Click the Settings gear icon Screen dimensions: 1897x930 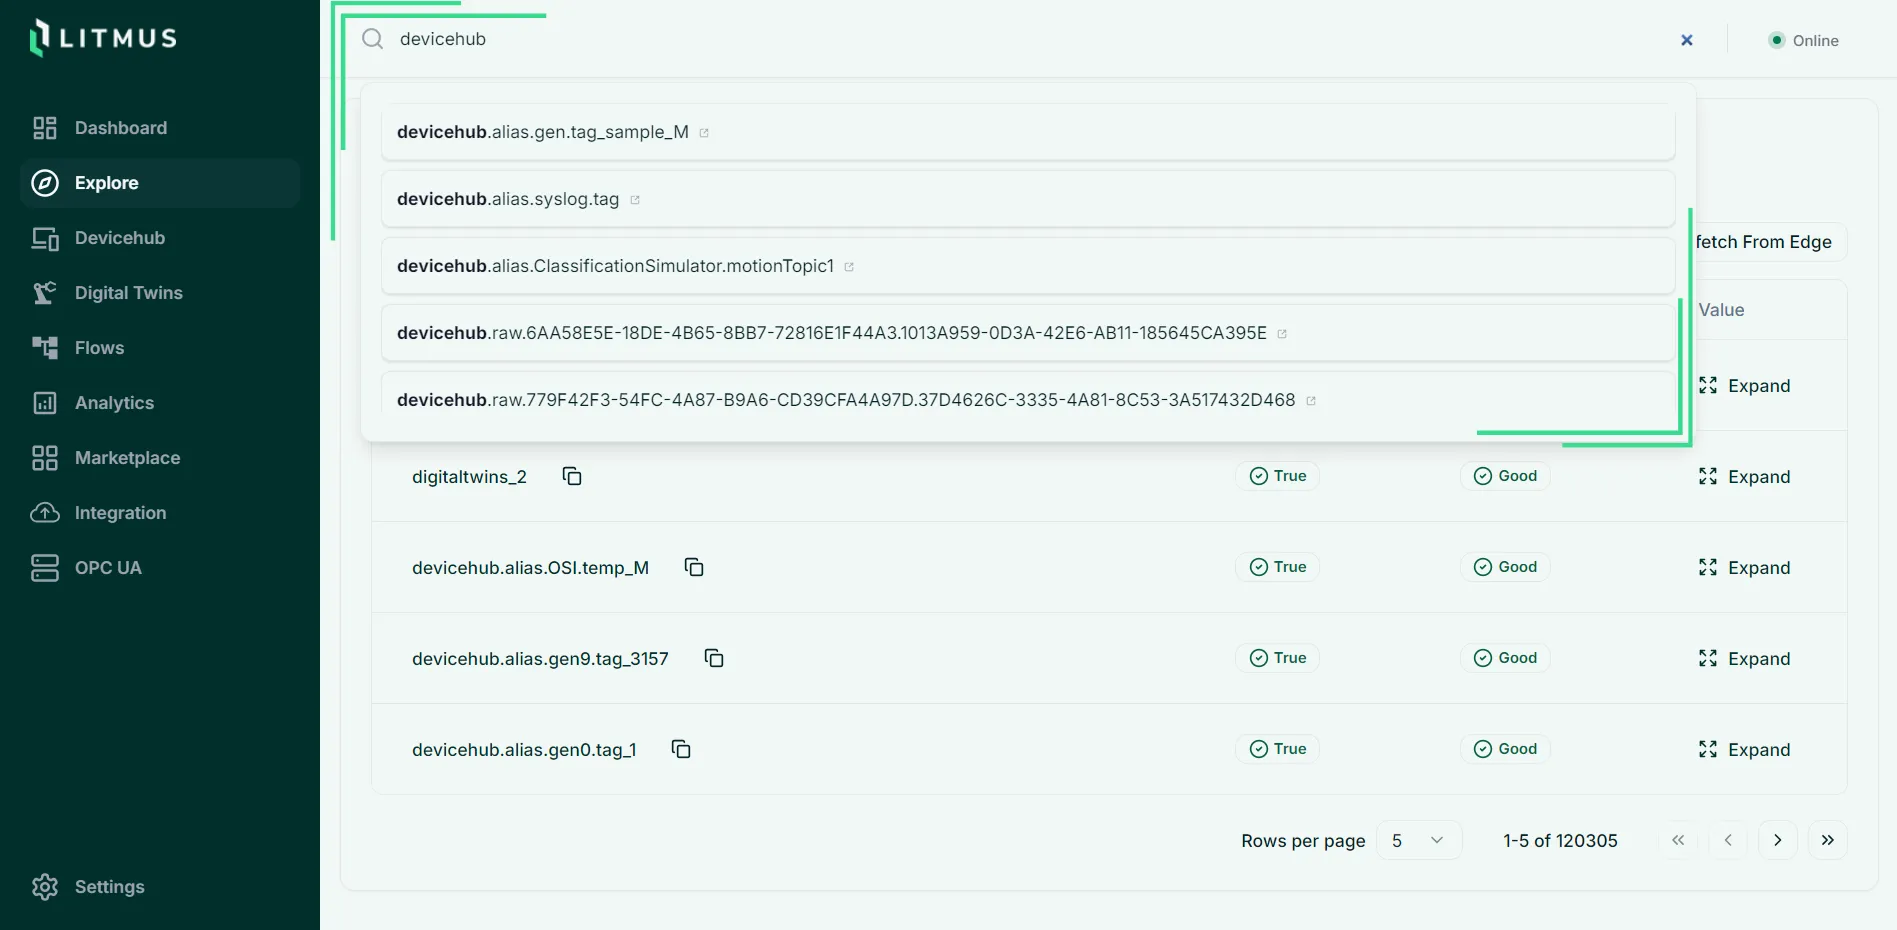point(45,887)
